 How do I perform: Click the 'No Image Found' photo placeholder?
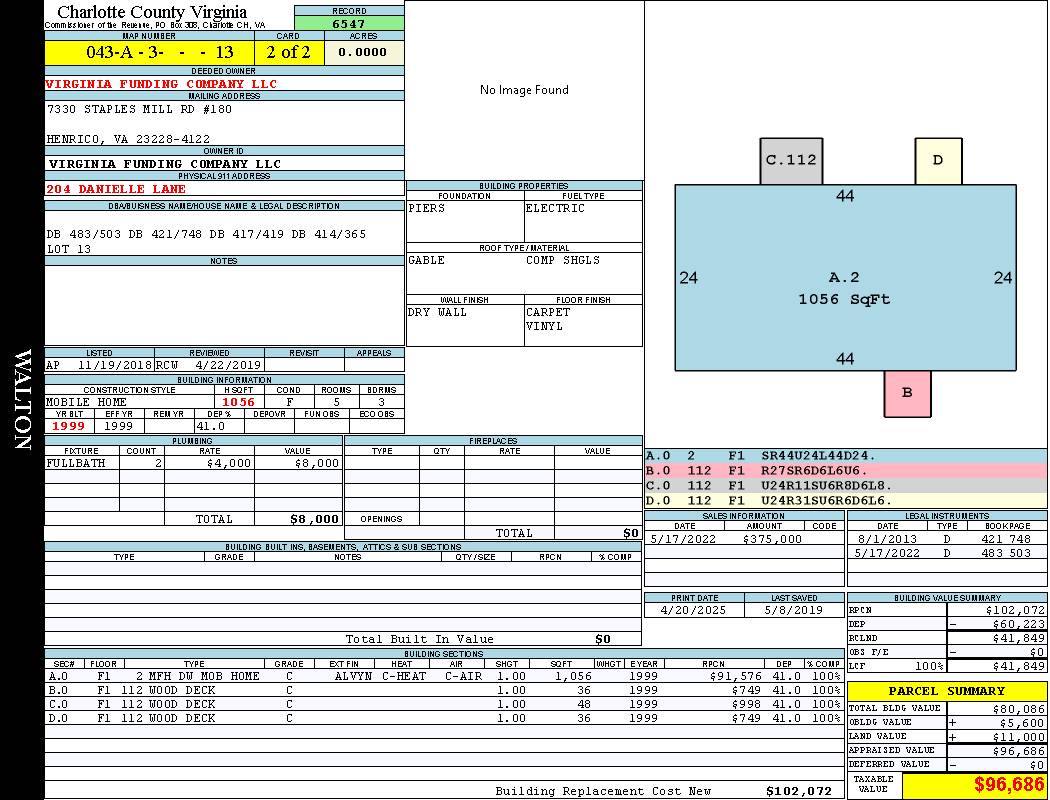524,90
